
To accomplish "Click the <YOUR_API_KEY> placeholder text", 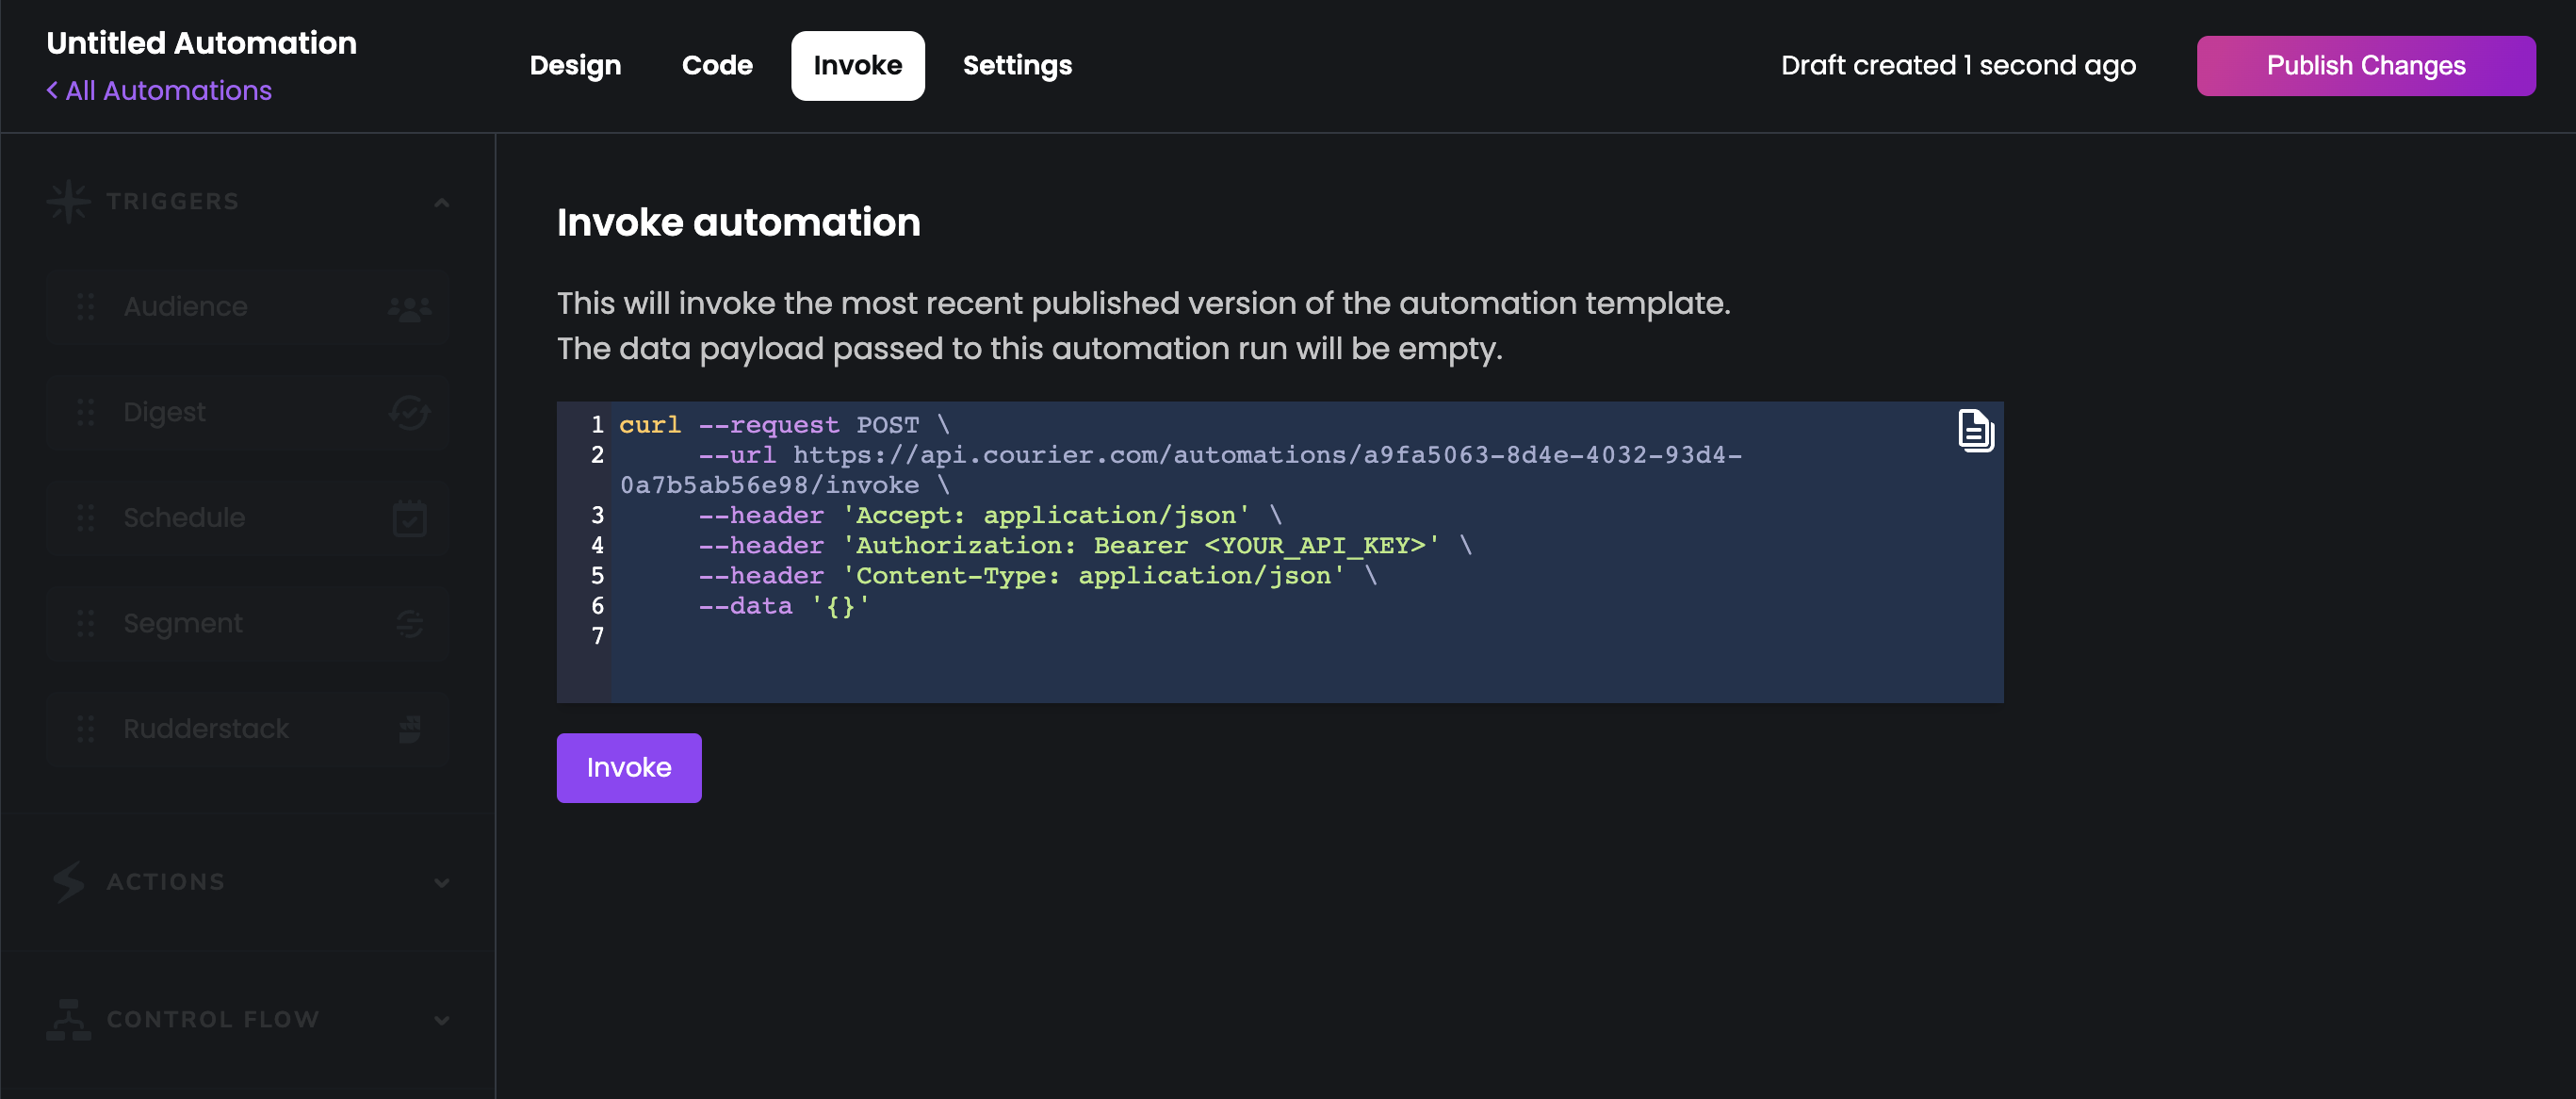I will tap(1315, 546).
